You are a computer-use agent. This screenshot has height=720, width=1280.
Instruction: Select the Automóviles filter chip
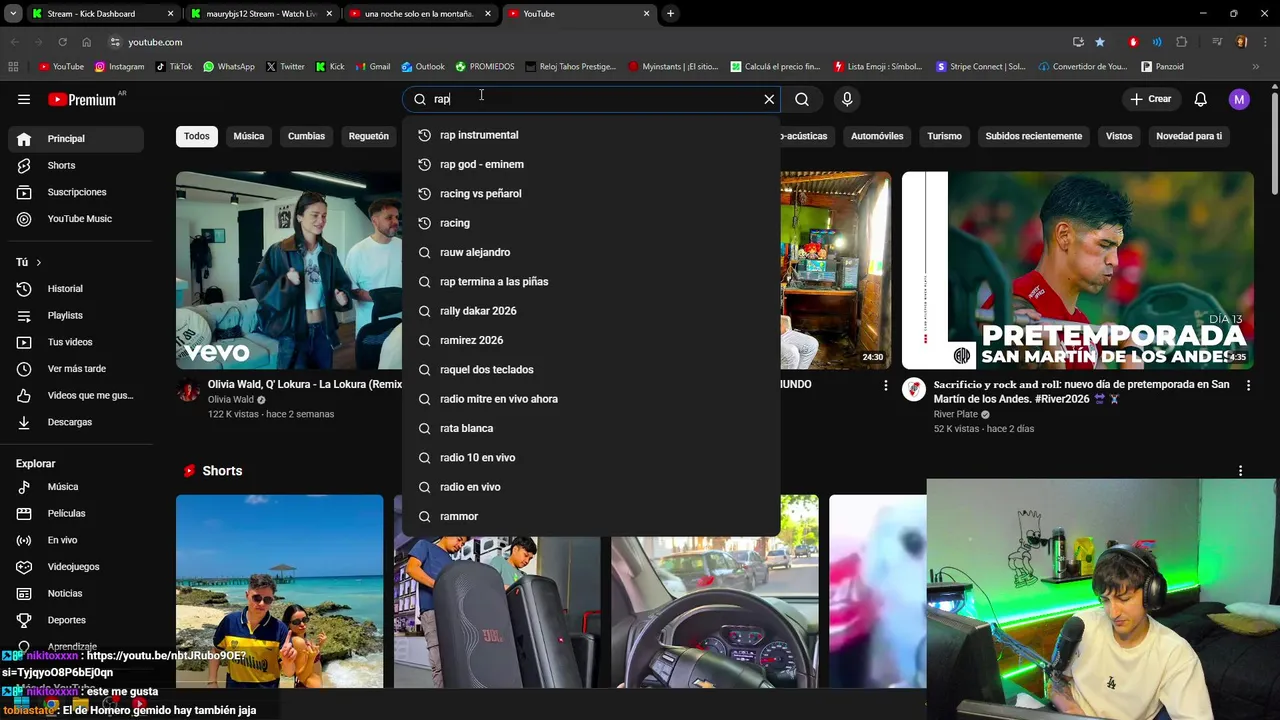pyautogui.click(x=877, y=136)
